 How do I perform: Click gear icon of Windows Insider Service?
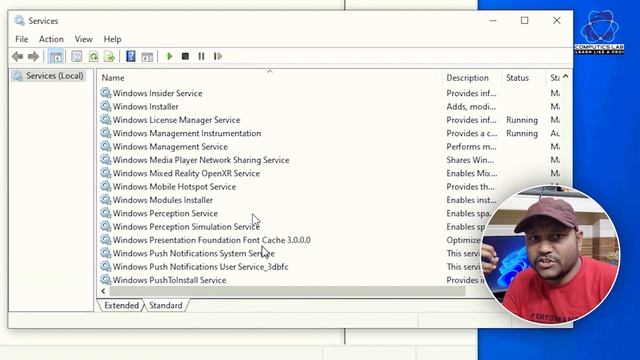click(106, 93)
